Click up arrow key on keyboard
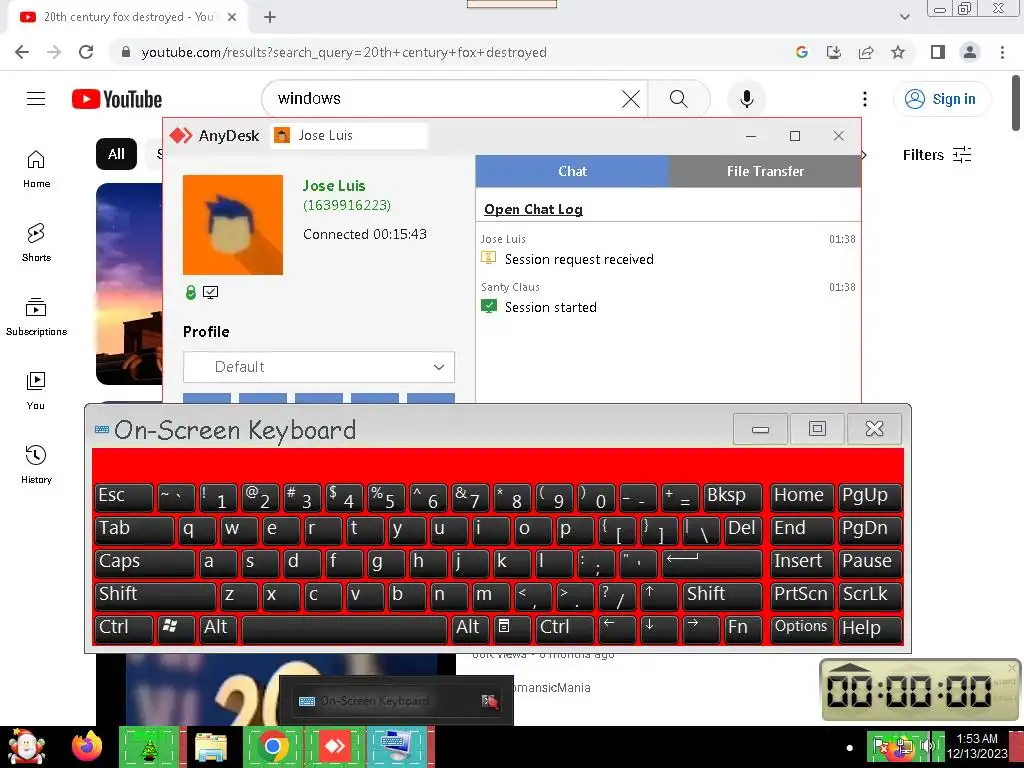1024x768 pixels. point(659,595)
